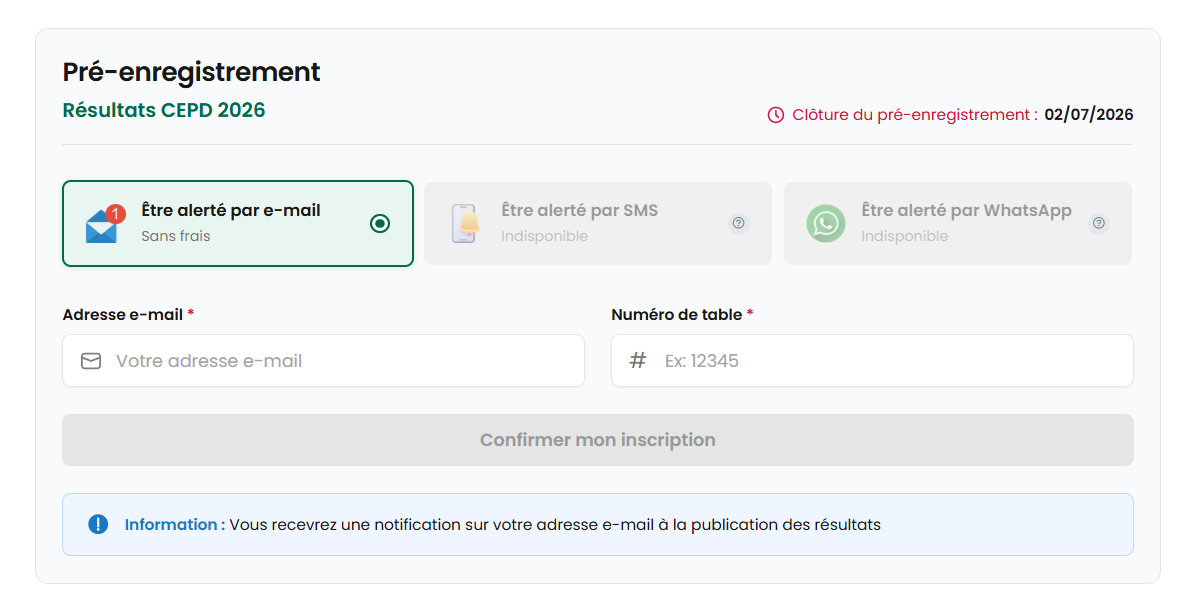Click the envelope icon with red badge
Viewport: 1182px width, 613px height.
(x=104, y=224)
